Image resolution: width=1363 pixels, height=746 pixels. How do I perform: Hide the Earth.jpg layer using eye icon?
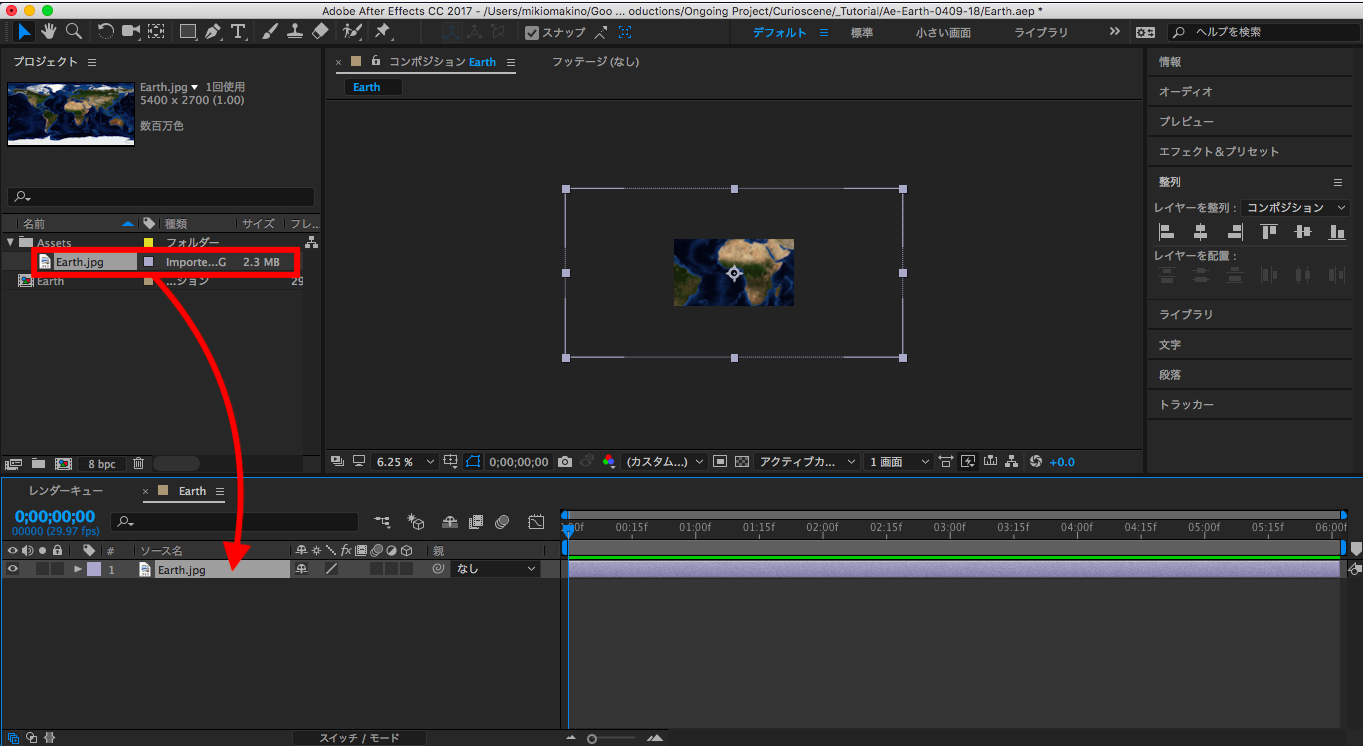[13, 569]
